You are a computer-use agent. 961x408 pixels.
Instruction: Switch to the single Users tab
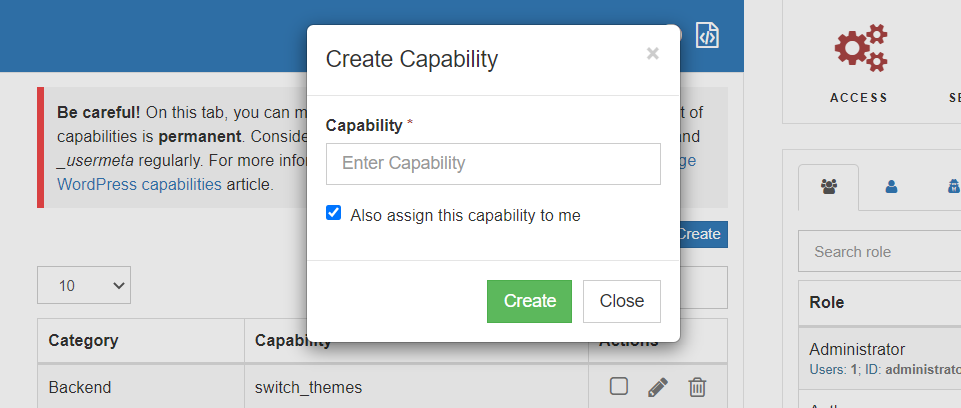pyautogui.click(x=891, y=186)
